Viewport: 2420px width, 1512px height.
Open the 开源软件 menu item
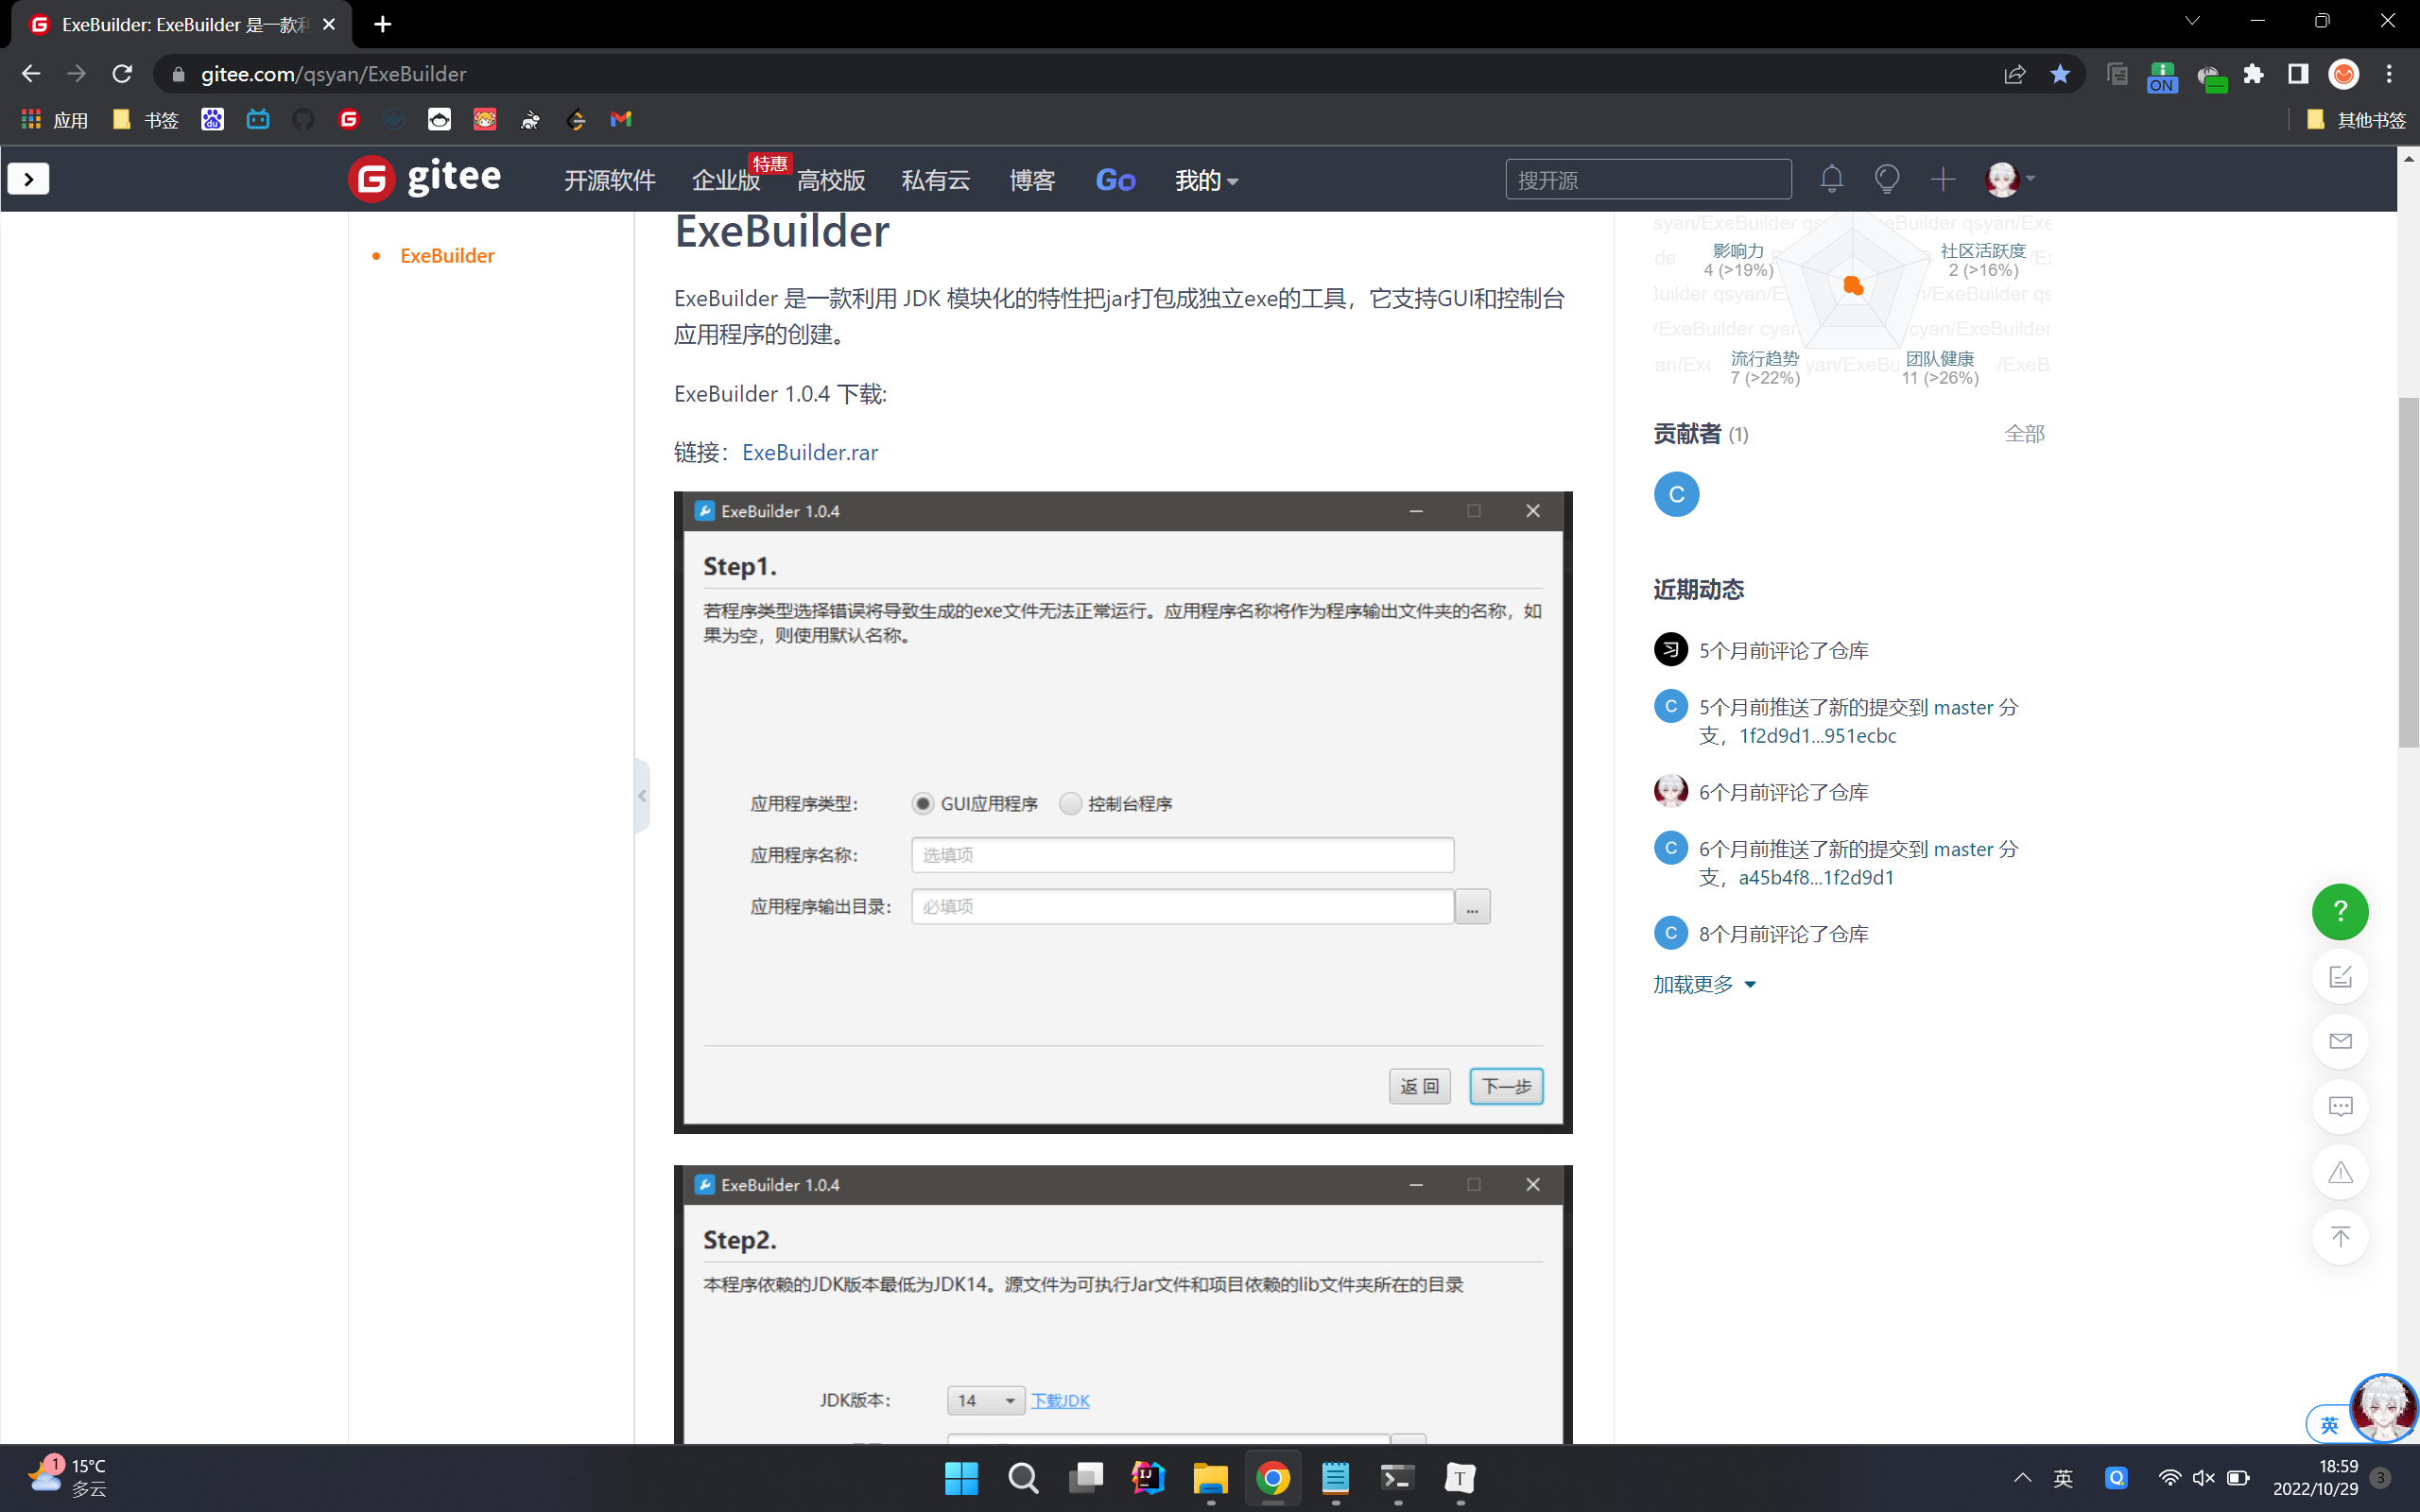pos(609,181)
